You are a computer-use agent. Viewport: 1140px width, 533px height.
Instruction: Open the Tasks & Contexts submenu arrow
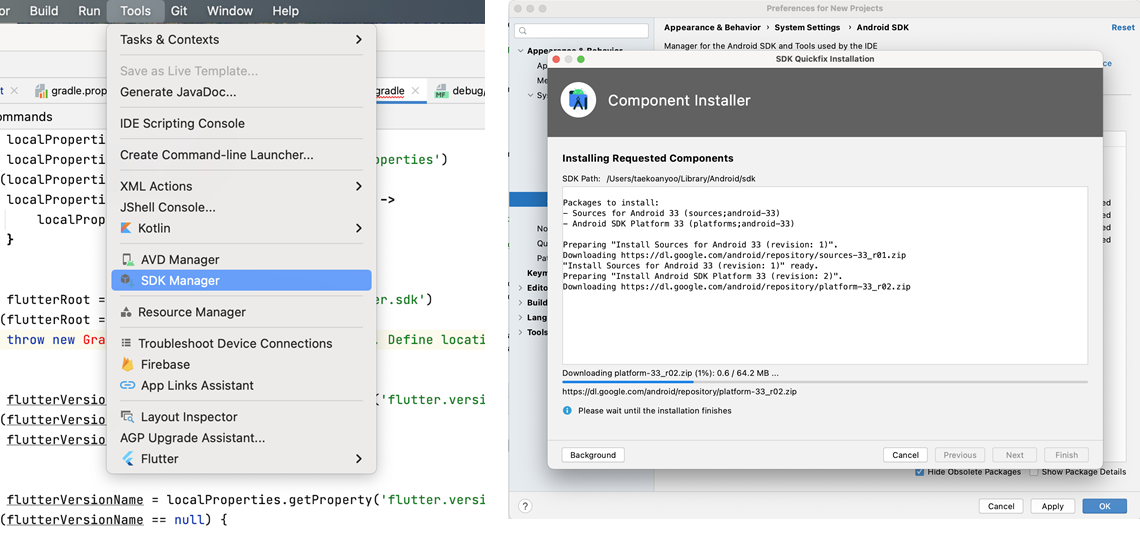358,39
